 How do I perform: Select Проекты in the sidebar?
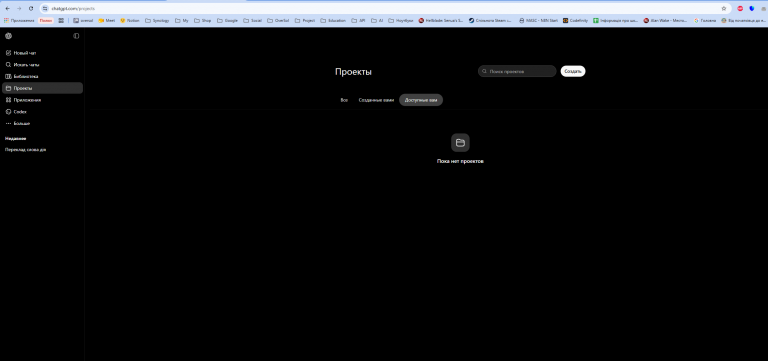[42, 88]
